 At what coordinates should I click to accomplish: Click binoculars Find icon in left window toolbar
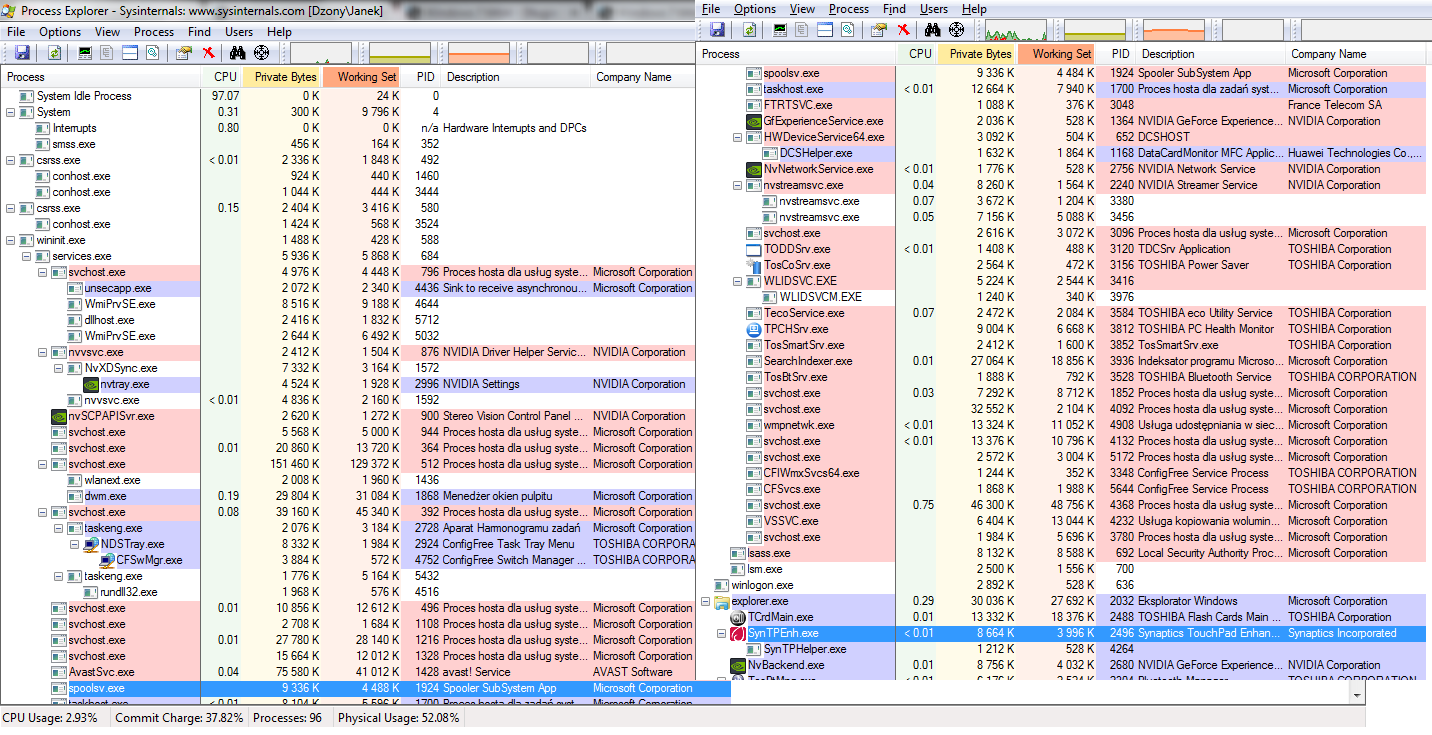239,53
